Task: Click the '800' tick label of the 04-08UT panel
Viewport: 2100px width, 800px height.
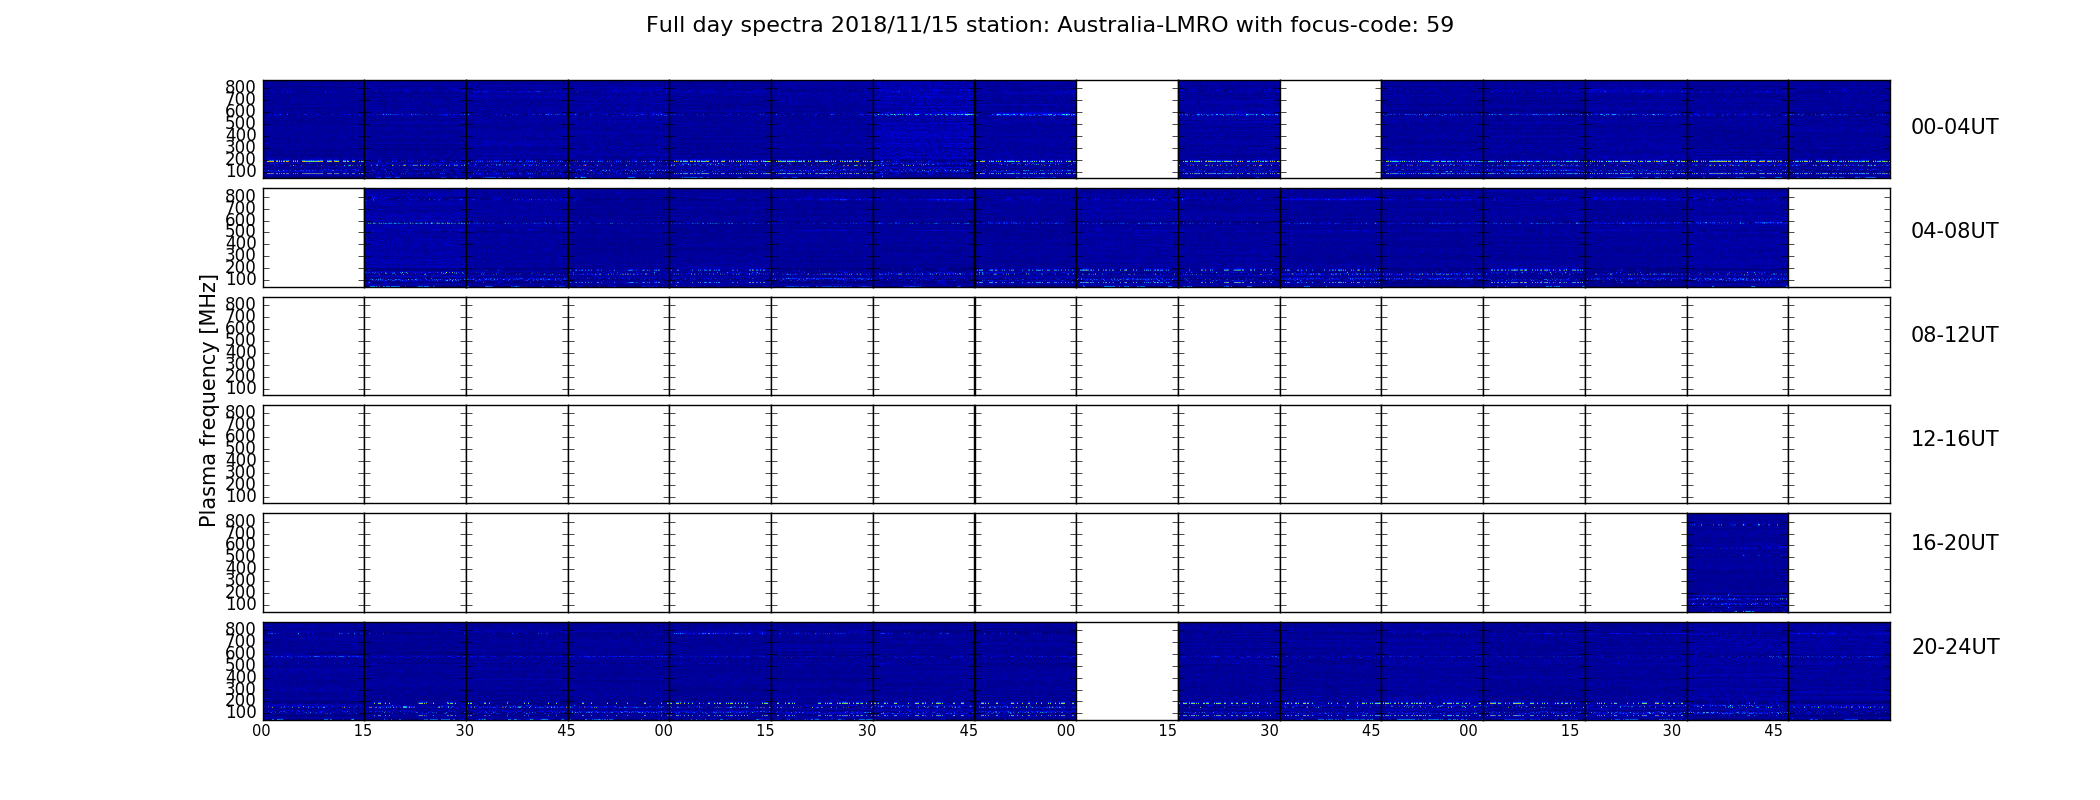Action: 241,196
